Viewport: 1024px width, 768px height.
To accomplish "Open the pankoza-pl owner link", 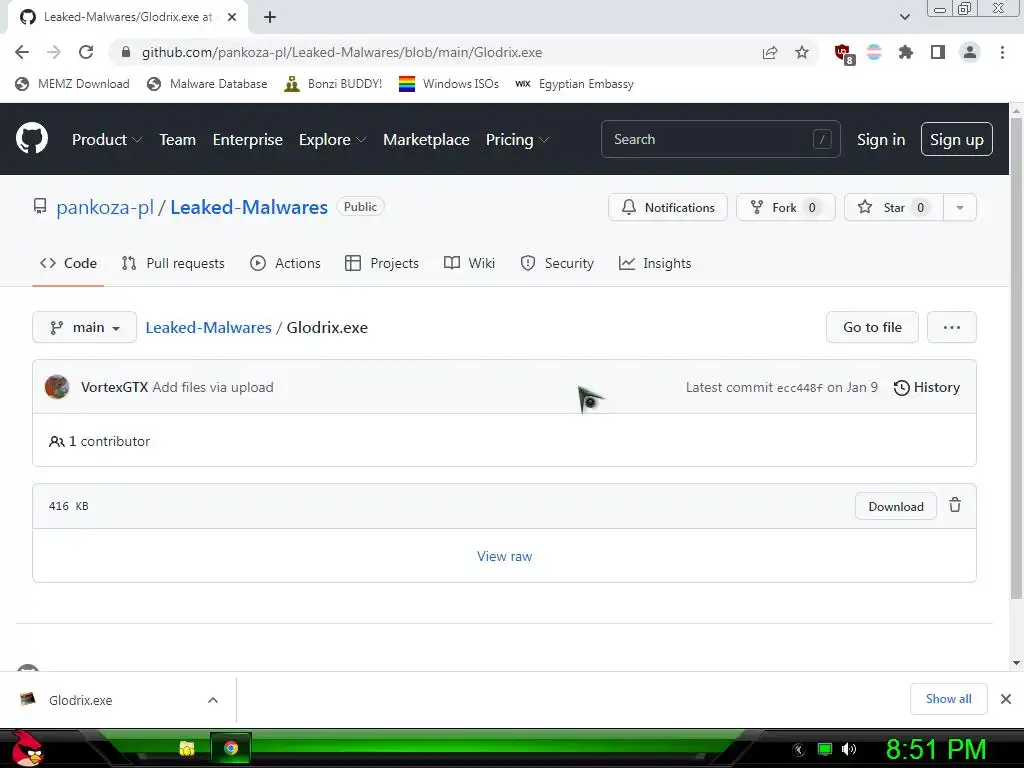I will click(x=104, y=207).
